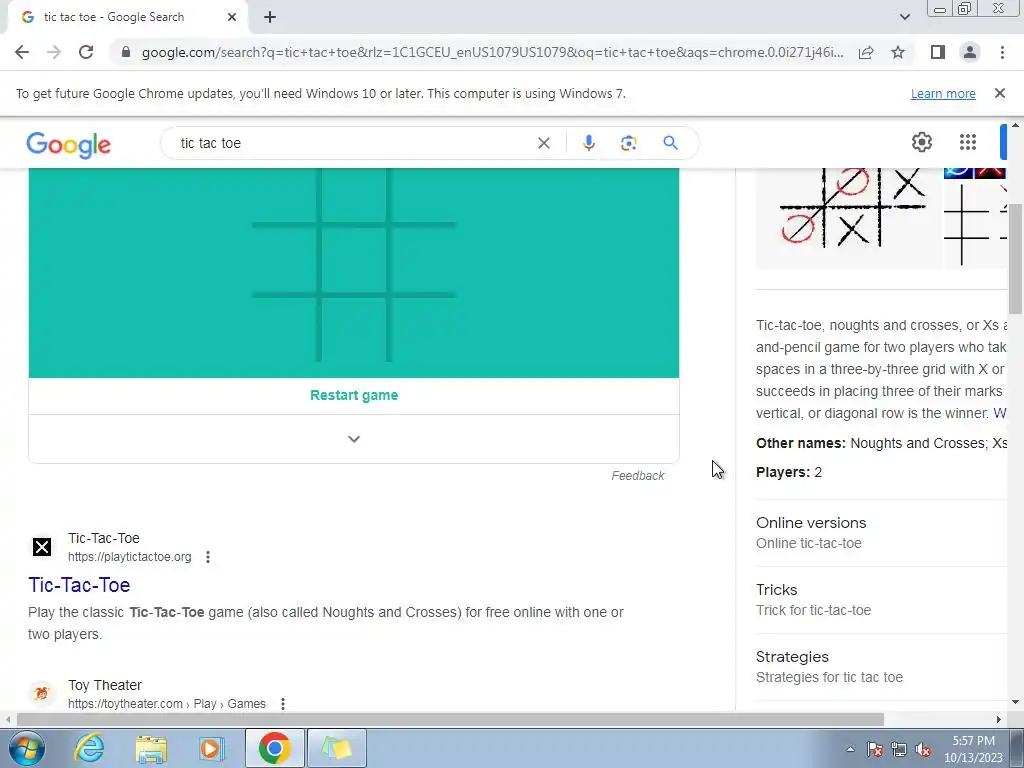The image size is (1024, 768).
Task: Open Chrome three-dot menu
Action: (x=1002, y=52)
